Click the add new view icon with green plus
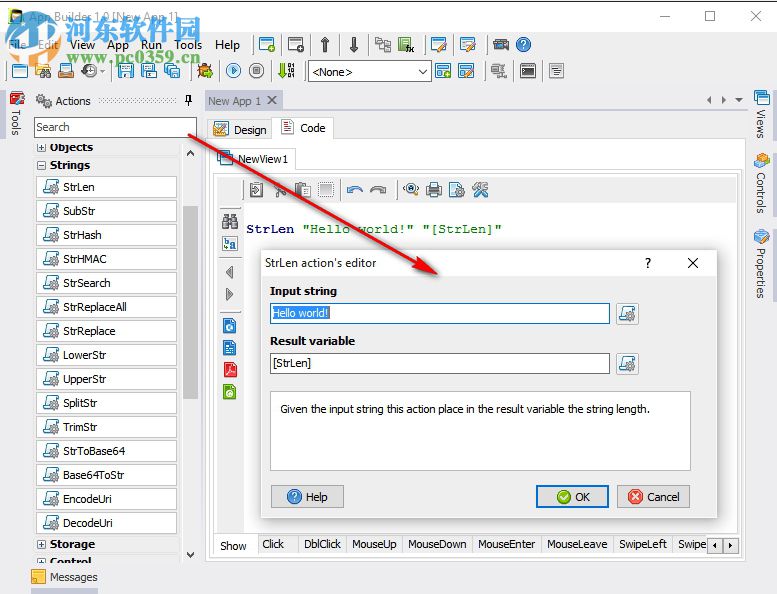777x594 pixels. [x=267, y=45]
